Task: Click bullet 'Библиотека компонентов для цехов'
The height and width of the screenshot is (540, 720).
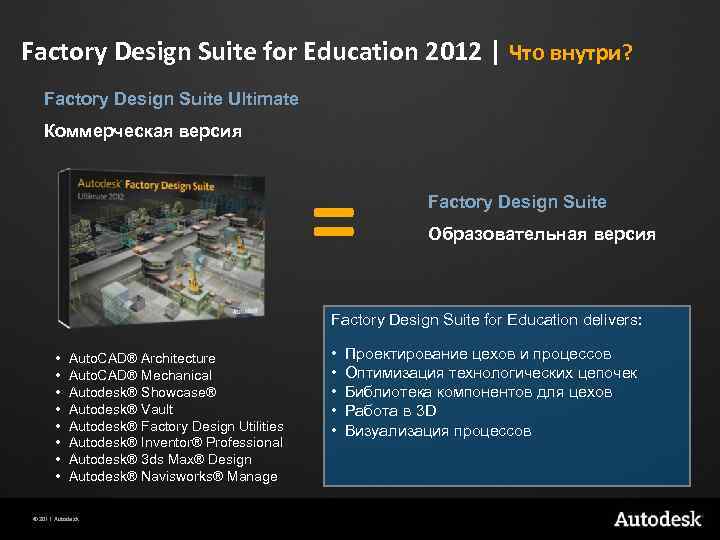Action: click(x=478, y=392)
